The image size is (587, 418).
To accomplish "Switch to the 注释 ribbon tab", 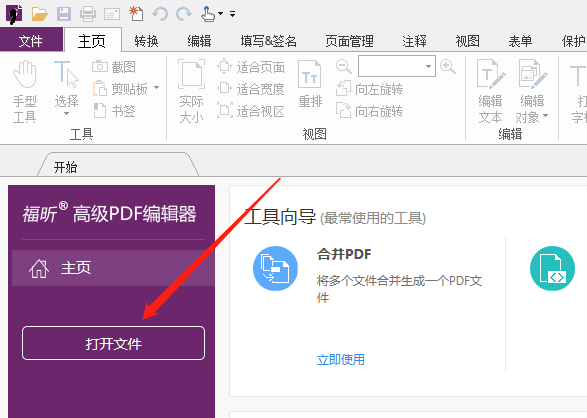I will [x=415, y=41].
